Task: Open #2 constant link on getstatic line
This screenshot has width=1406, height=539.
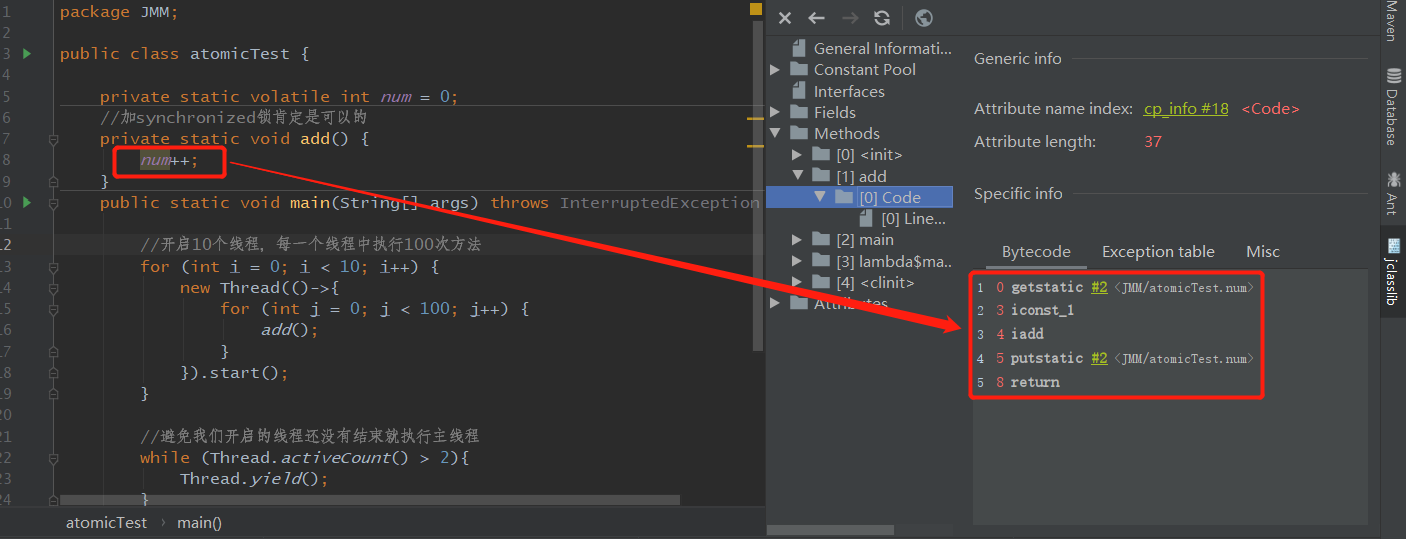Action: click(1099, 287)
